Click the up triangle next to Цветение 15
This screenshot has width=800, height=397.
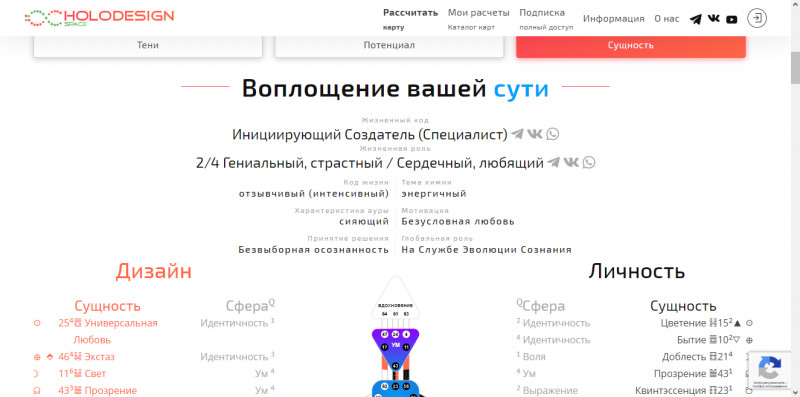737,323
